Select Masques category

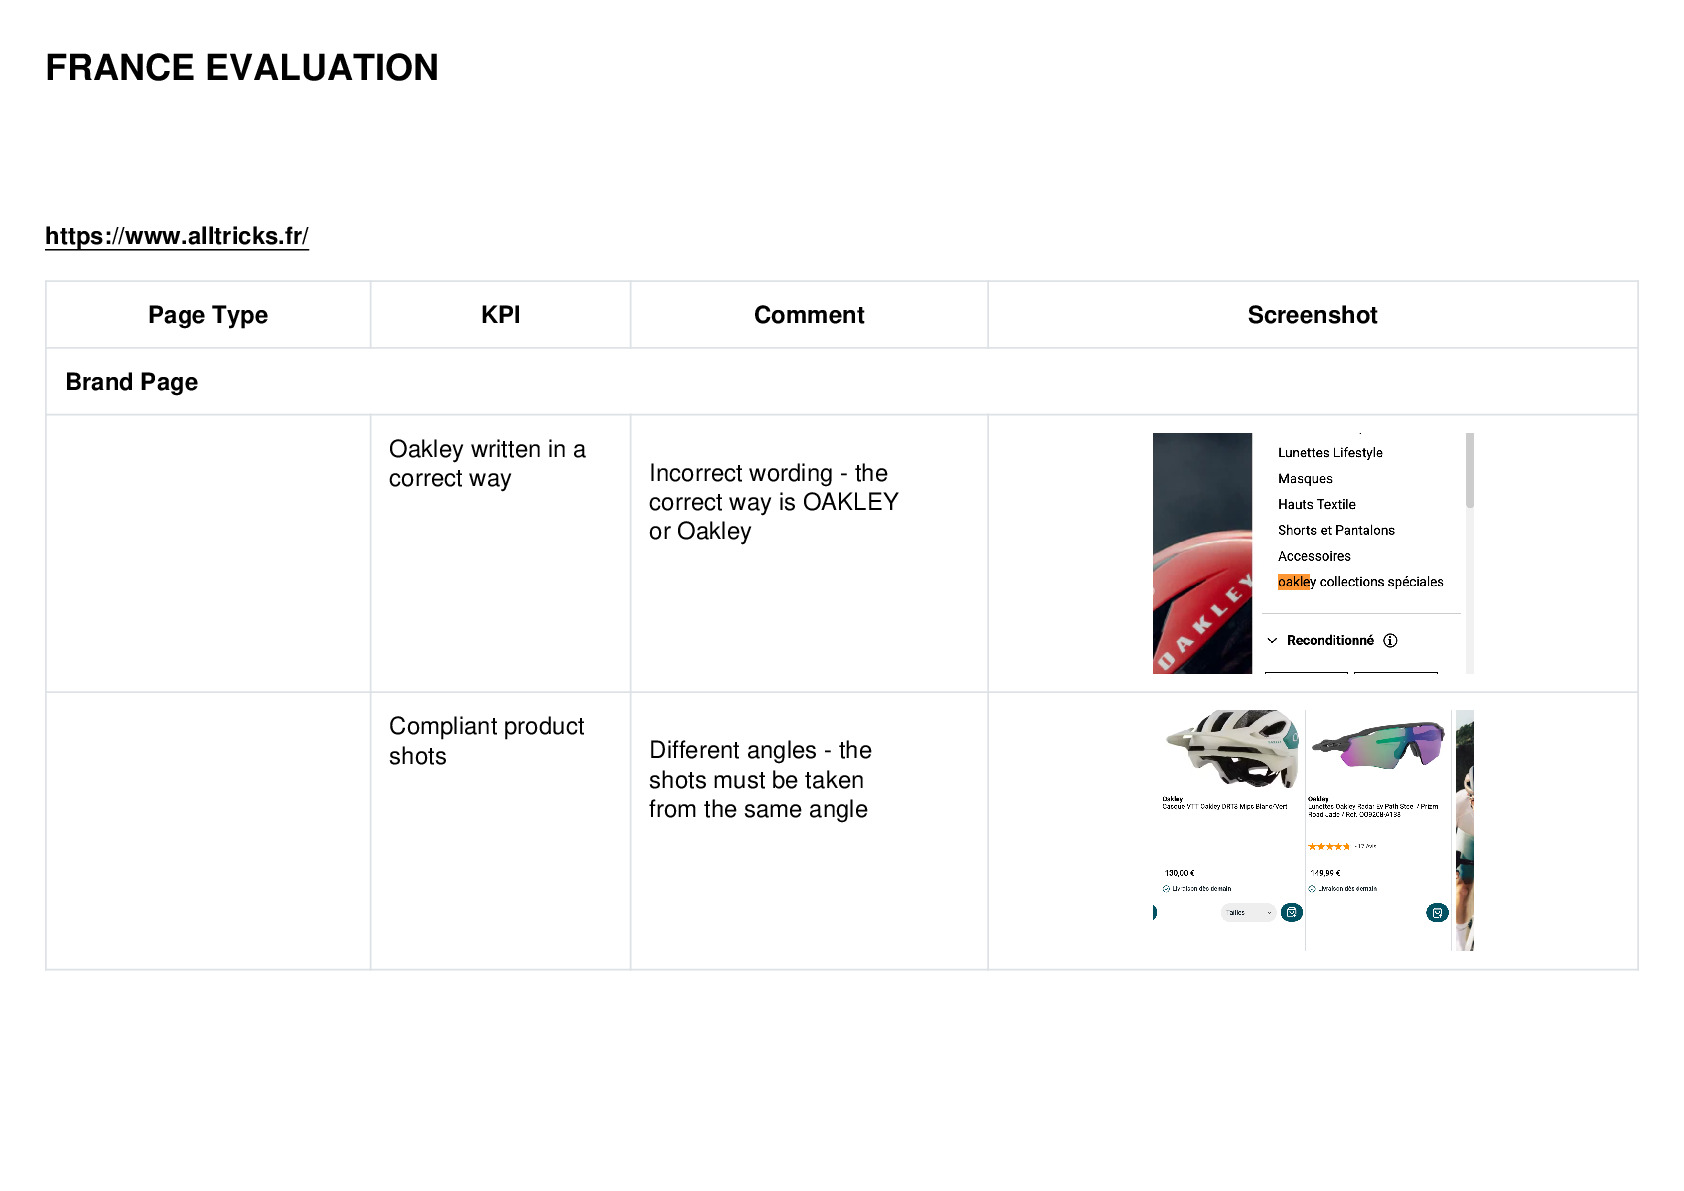(1305, 479)
